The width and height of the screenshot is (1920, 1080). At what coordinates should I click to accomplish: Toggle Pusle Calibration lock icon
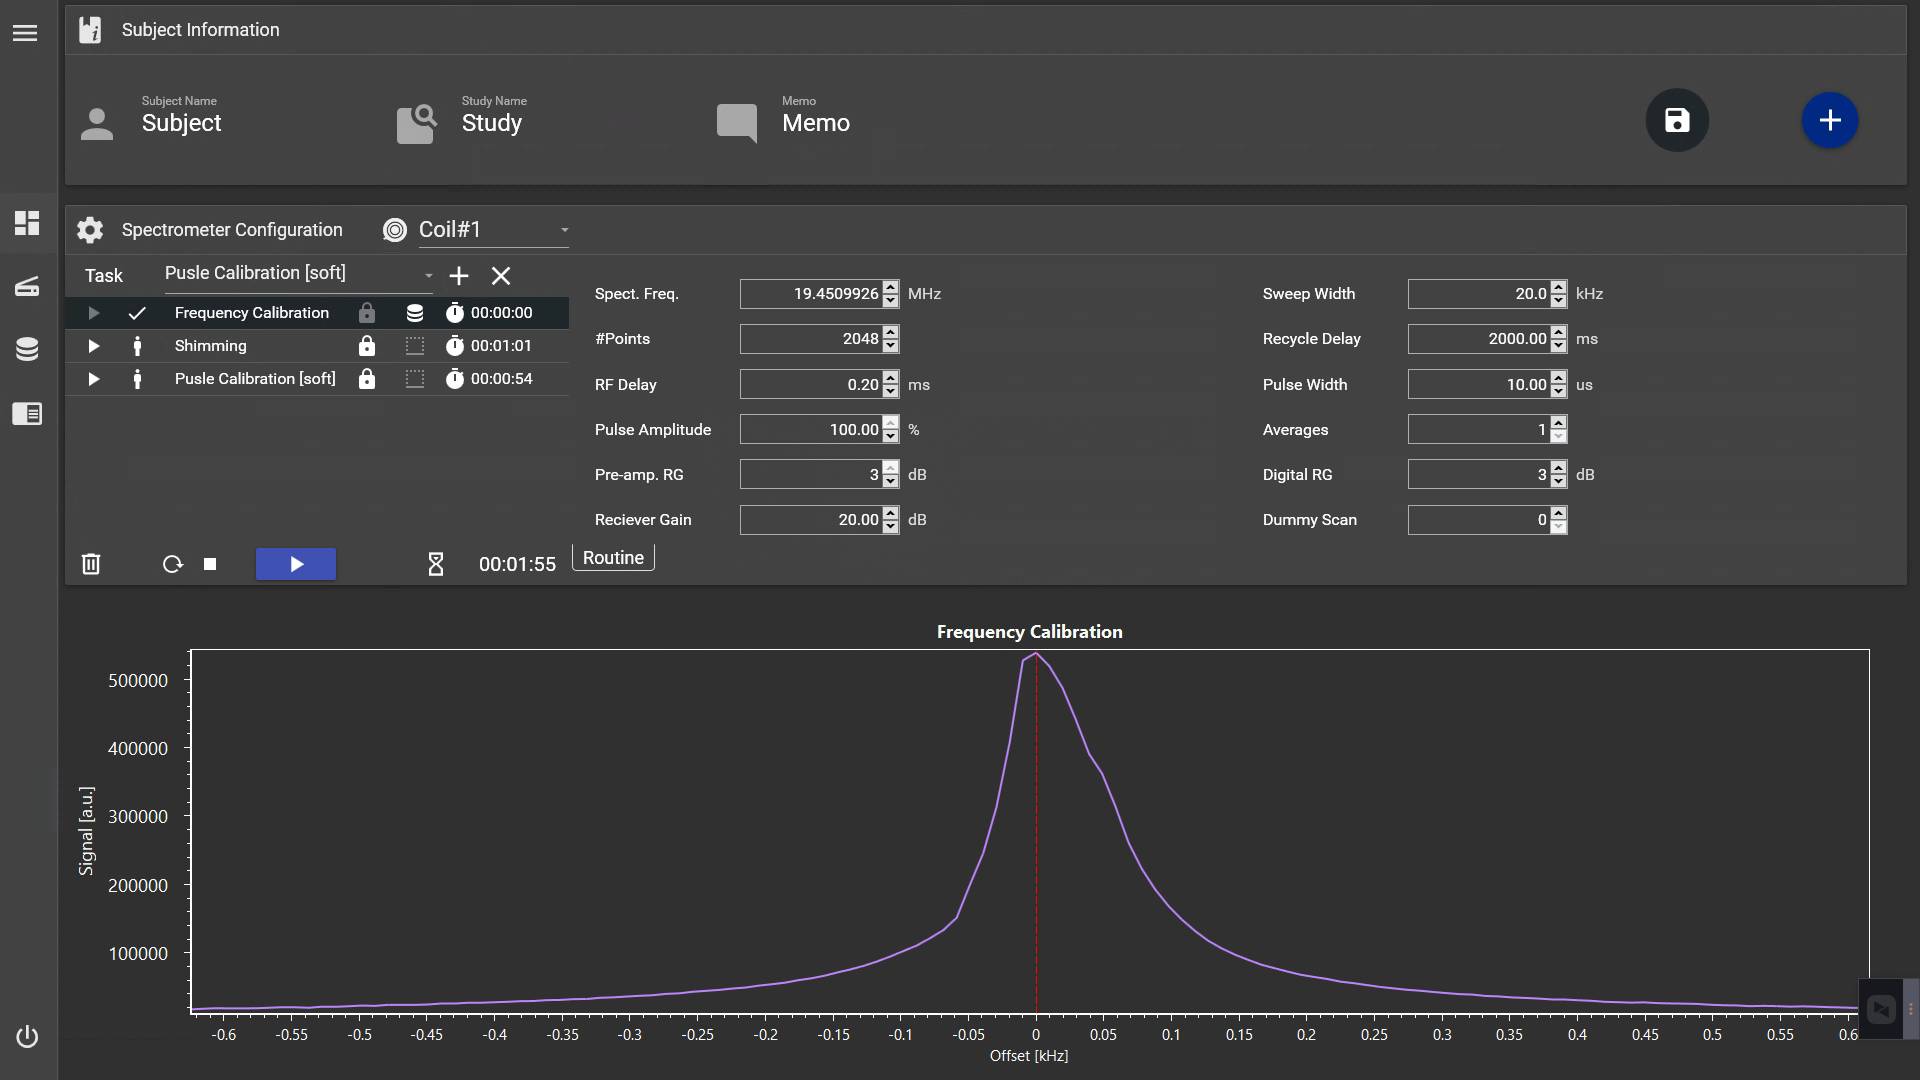(367, 379)
